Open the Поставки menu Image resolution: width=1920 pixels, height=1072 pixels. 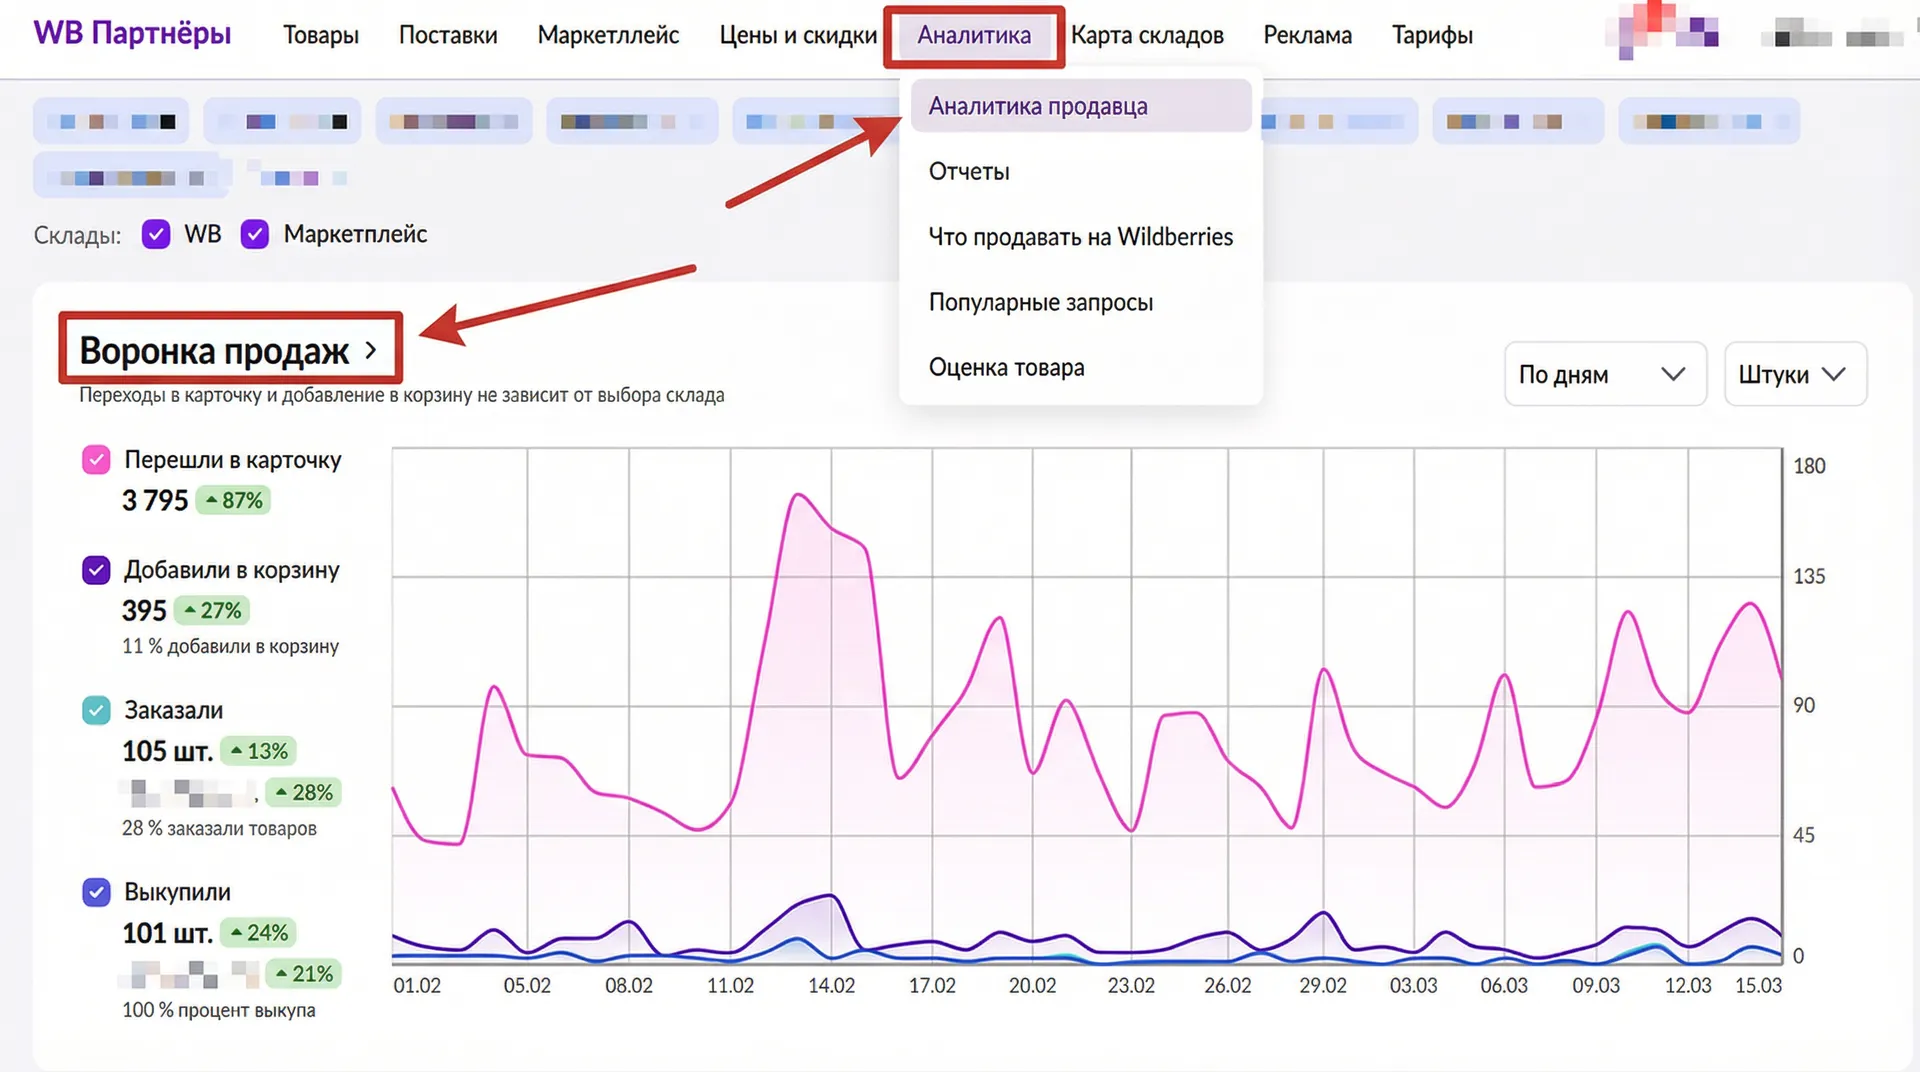pos(447,35)
